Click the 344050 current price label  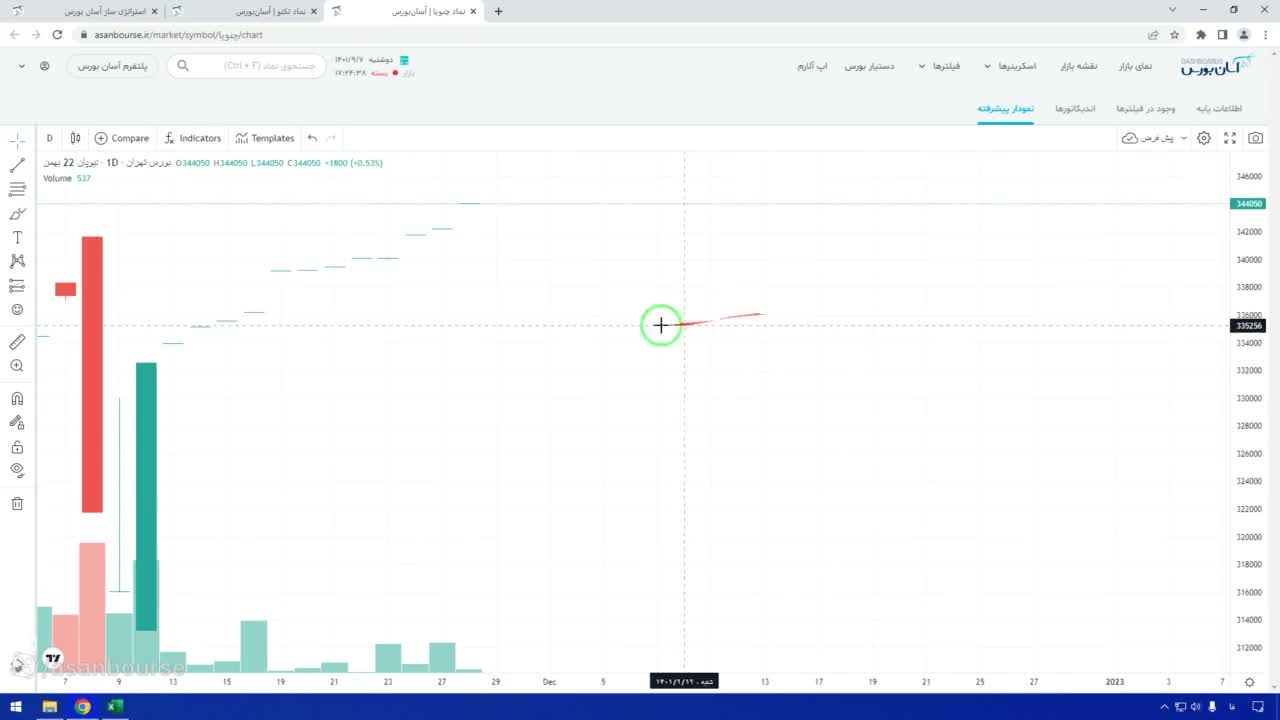tap(1249, 204)
